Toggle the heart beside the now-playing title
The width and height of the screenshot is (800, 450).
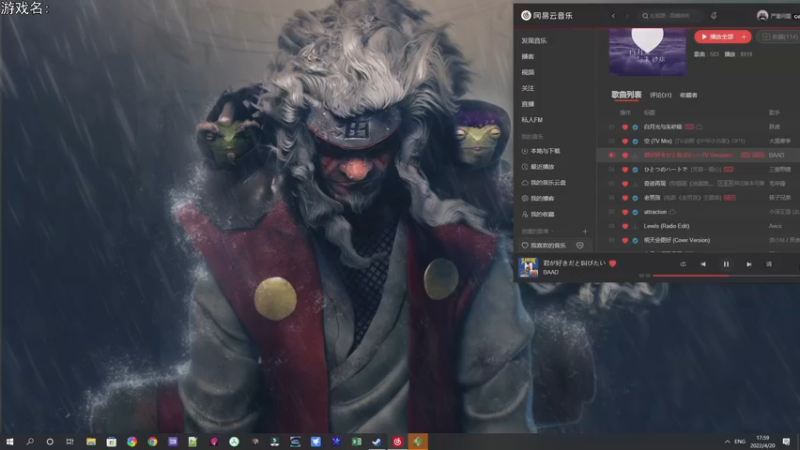[613, 263]
